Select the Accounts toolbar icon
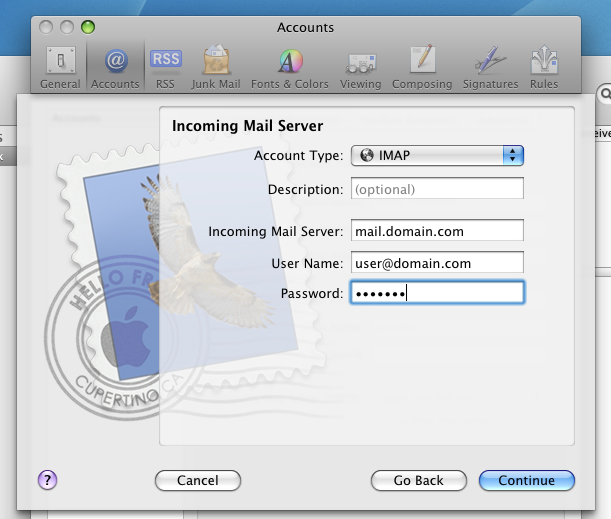 [115, 67]
